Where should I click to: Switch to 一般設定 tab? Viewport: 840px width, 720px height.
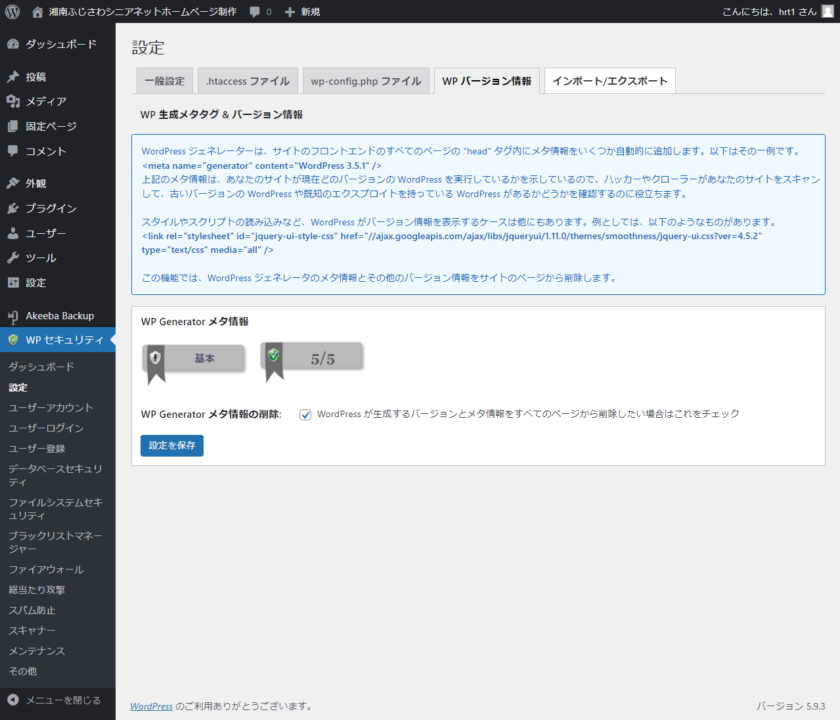(164, 81)
